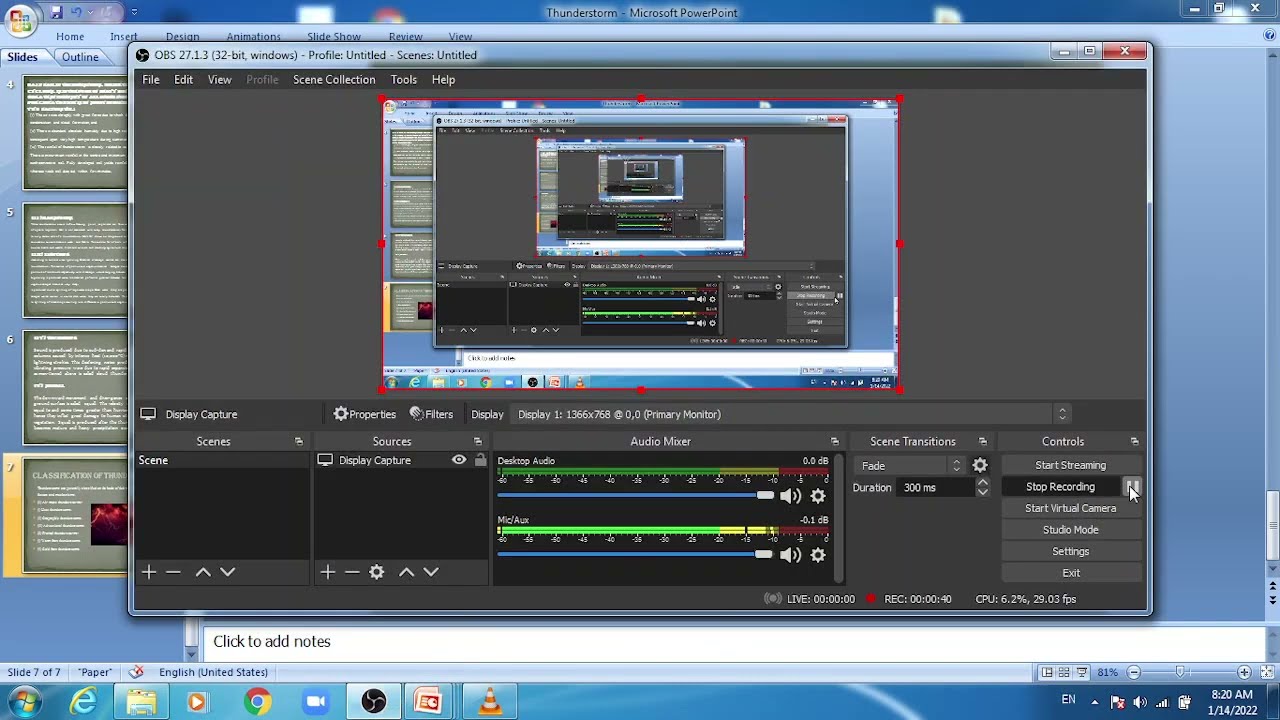Mute Desktop Audio speaker

click(791, 496)
